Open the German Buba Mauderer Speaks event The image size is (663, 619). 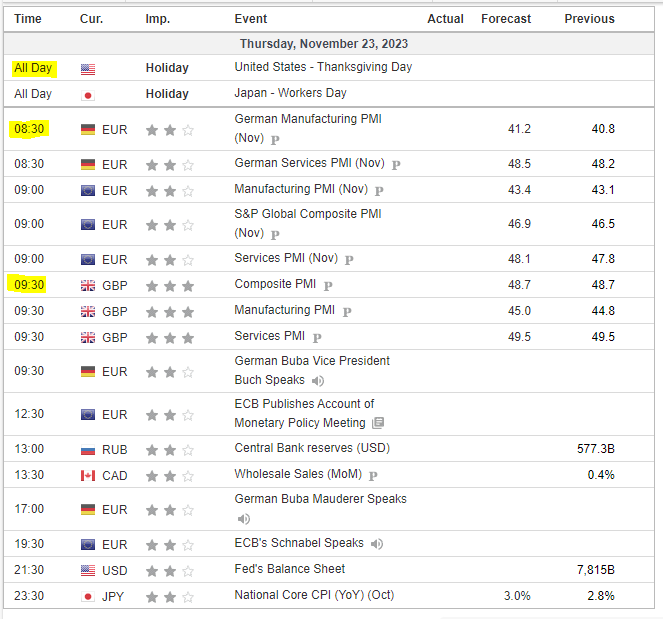pyautogui.click(x=321, y=499)
